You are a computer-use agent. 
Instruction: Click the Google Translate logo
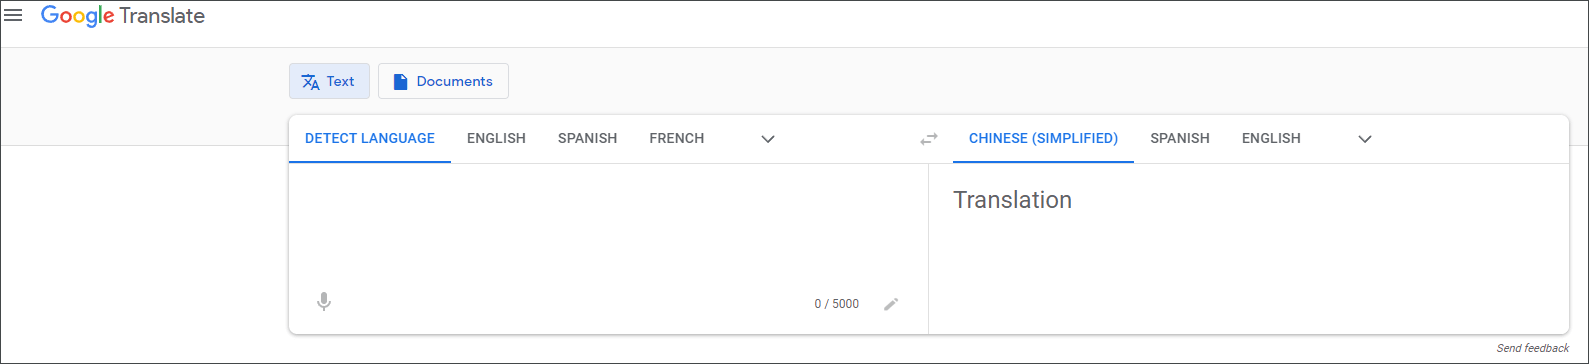[123, 16]
